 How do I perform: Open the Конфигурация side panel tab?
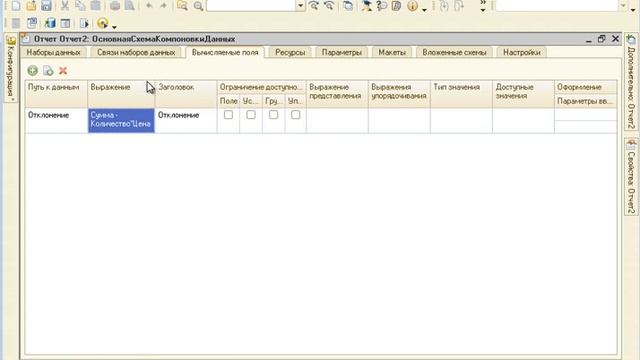[11, 68]
